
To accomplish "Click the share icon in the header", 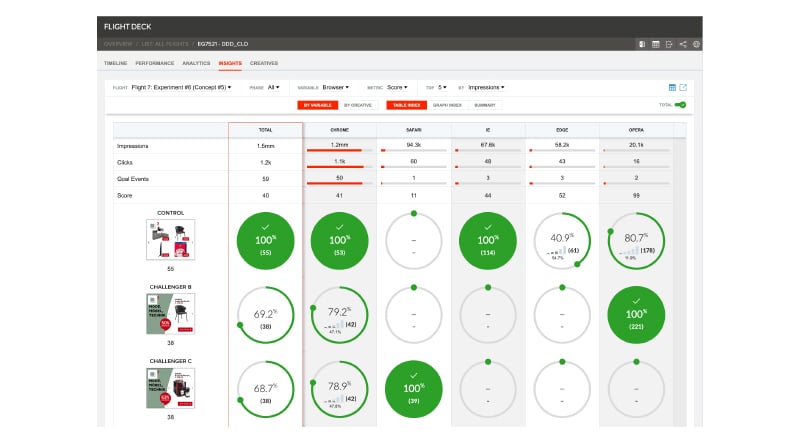I will tap(683, 44).
